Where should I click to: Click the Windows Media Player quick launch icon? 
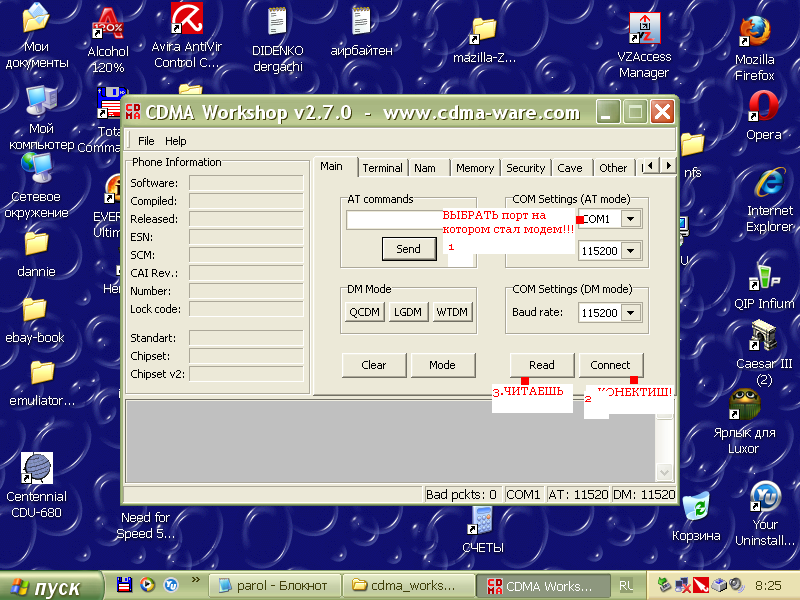pos(147,584)
